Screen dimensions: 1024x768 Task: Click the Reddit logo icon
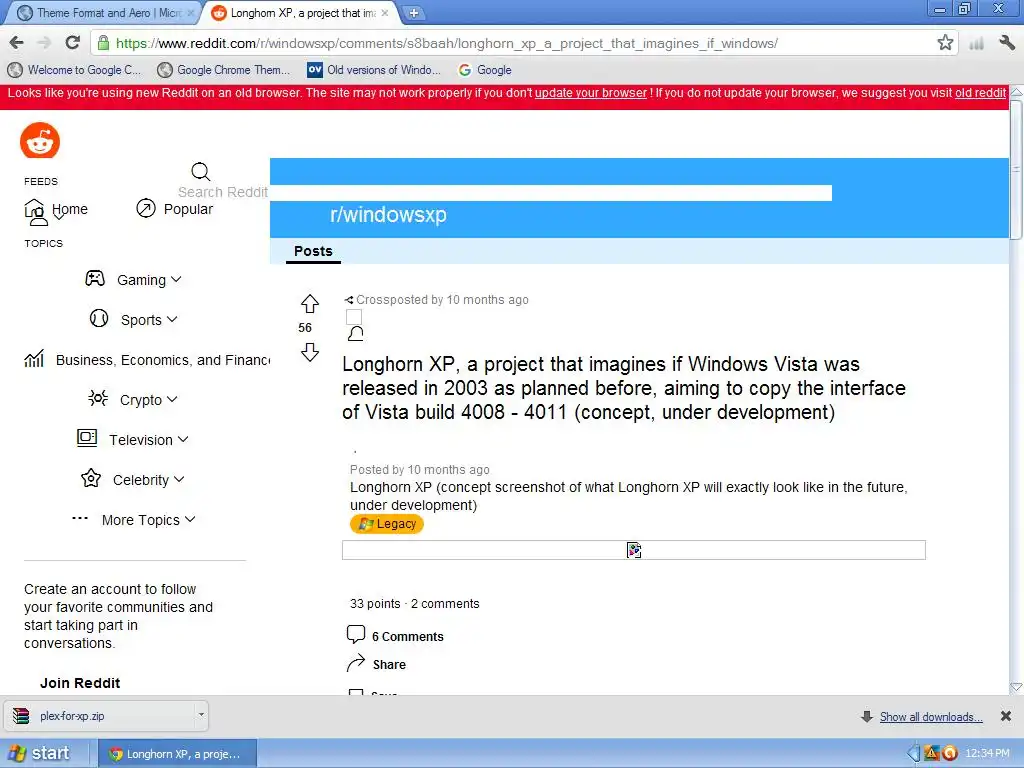click(40, 140)
